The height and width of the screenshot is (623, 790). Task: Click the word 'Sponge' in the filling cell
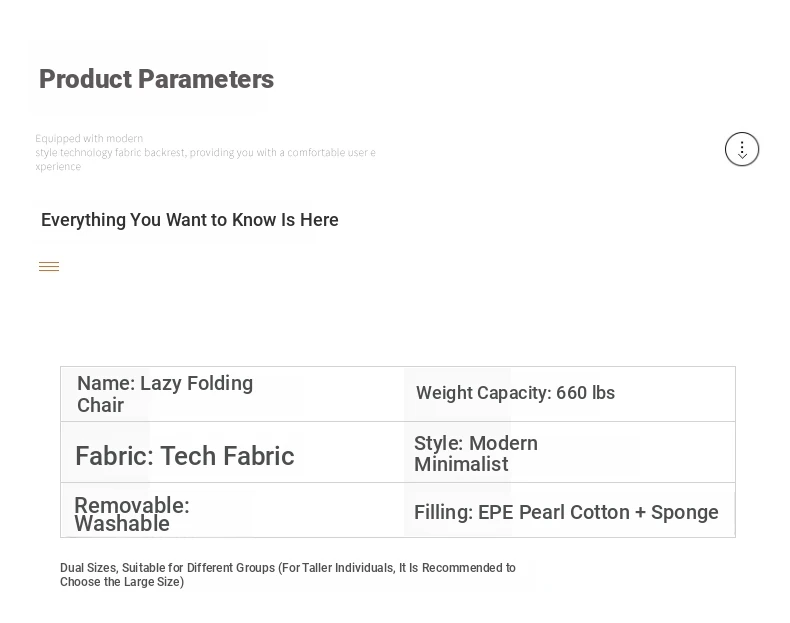685,512
